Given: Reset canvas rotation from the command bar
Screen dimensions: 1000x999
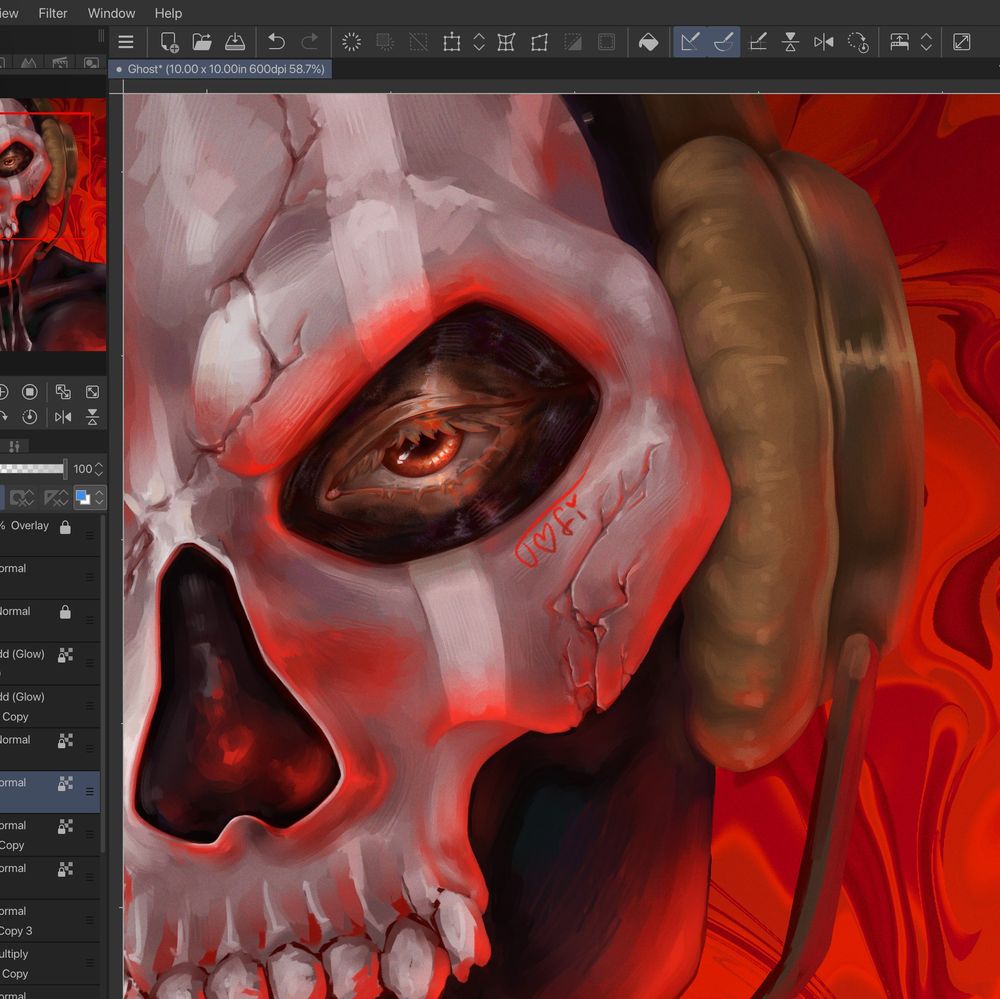Looking at the screenshot, I should [858, 42].
